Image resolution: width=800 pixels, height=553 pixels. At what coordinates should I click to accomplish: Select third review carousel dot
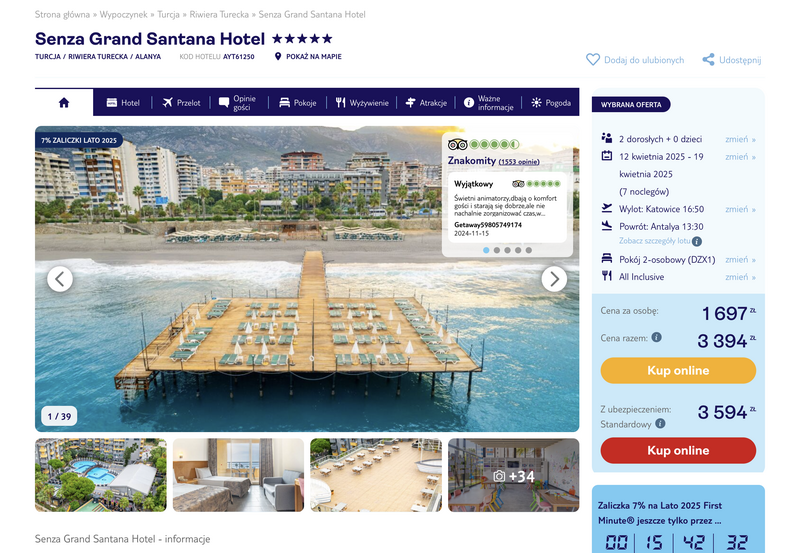[508, 250]
